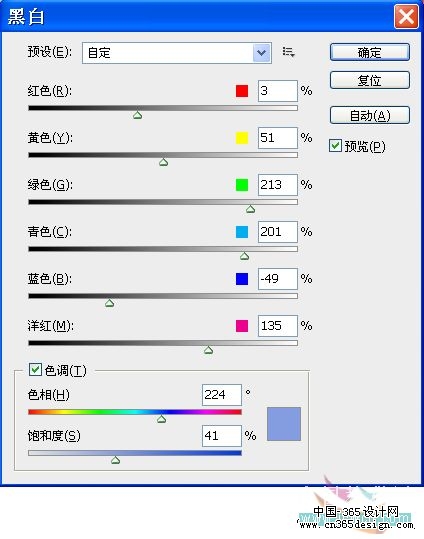
Task: Disable the 色调(T) tint checkbox
Action: (x=35, y=370)
